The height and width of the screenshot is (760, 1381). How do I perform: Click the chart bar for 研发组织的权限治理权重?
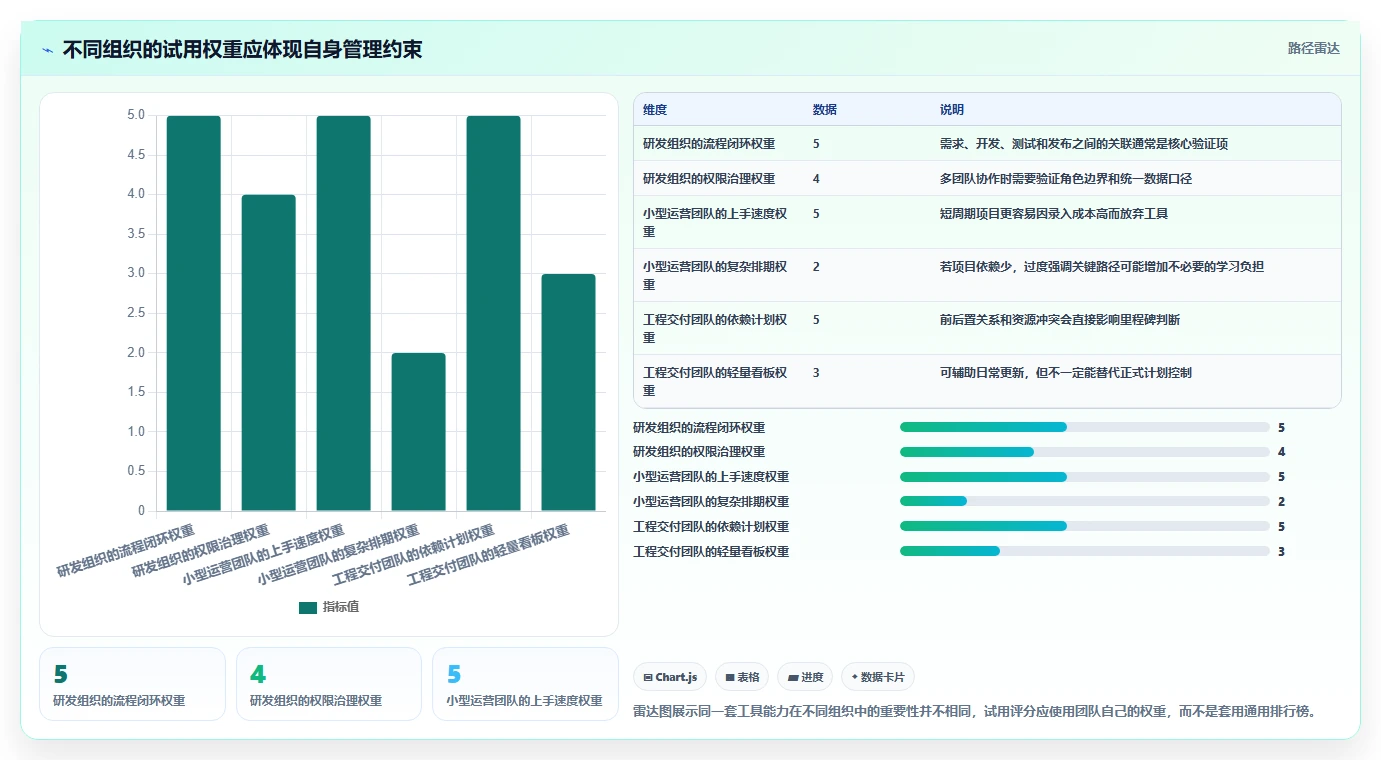pos(269,353)
